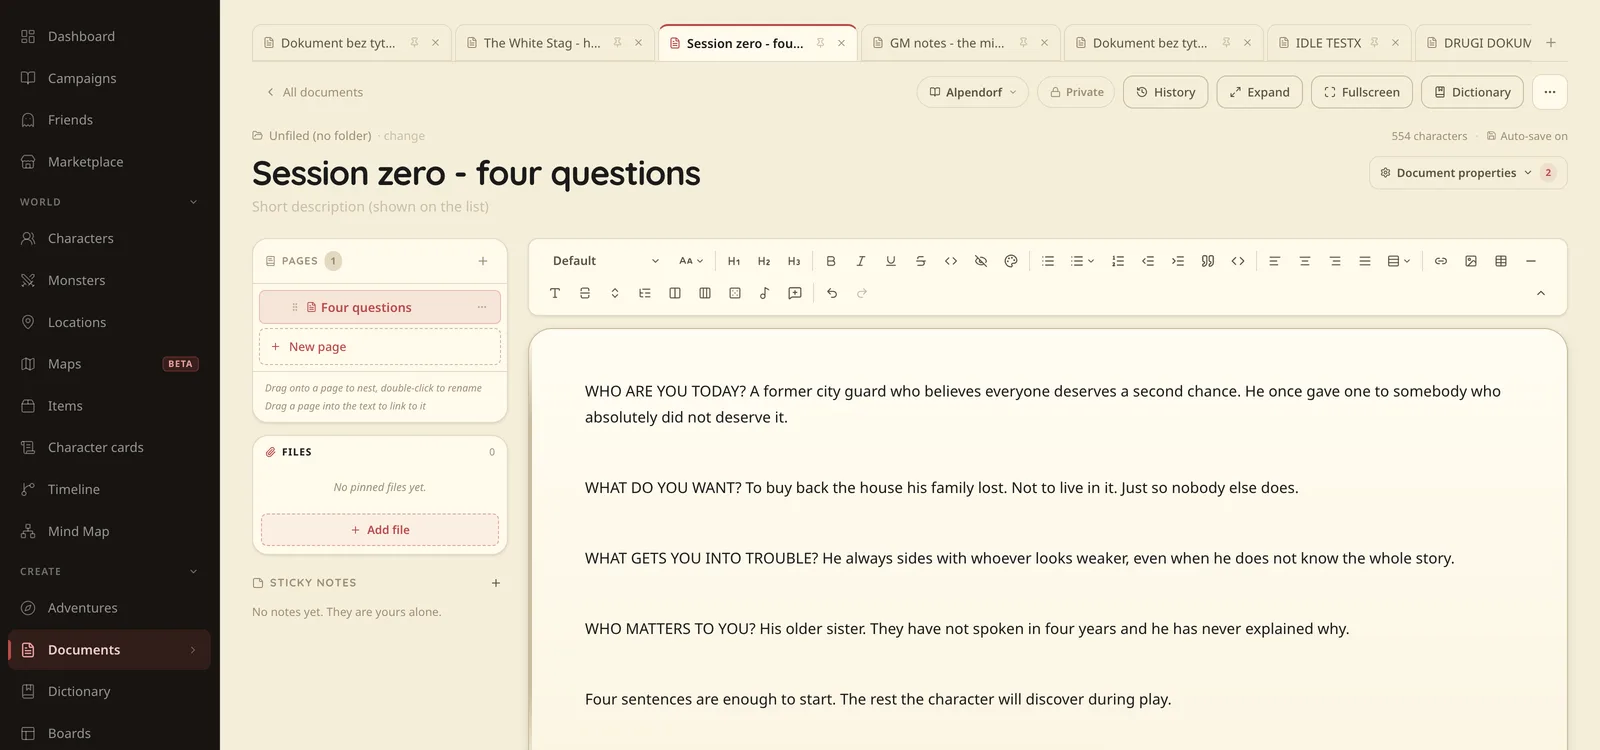
Task: Insert a link into the text
Action: click(x=1441, y=261)
